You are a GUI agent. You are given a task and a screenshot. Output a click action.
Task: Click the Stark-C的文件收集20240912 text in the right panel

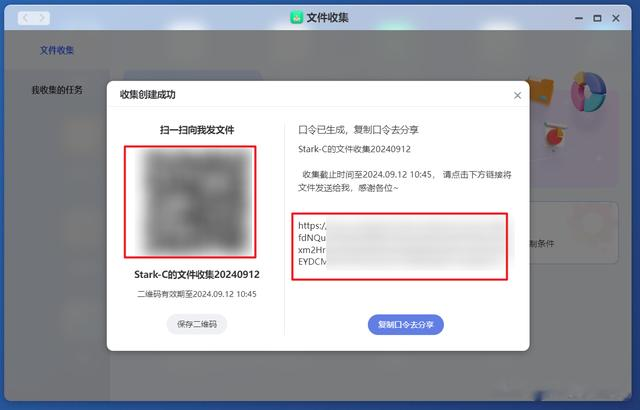[x=354, y=149]
